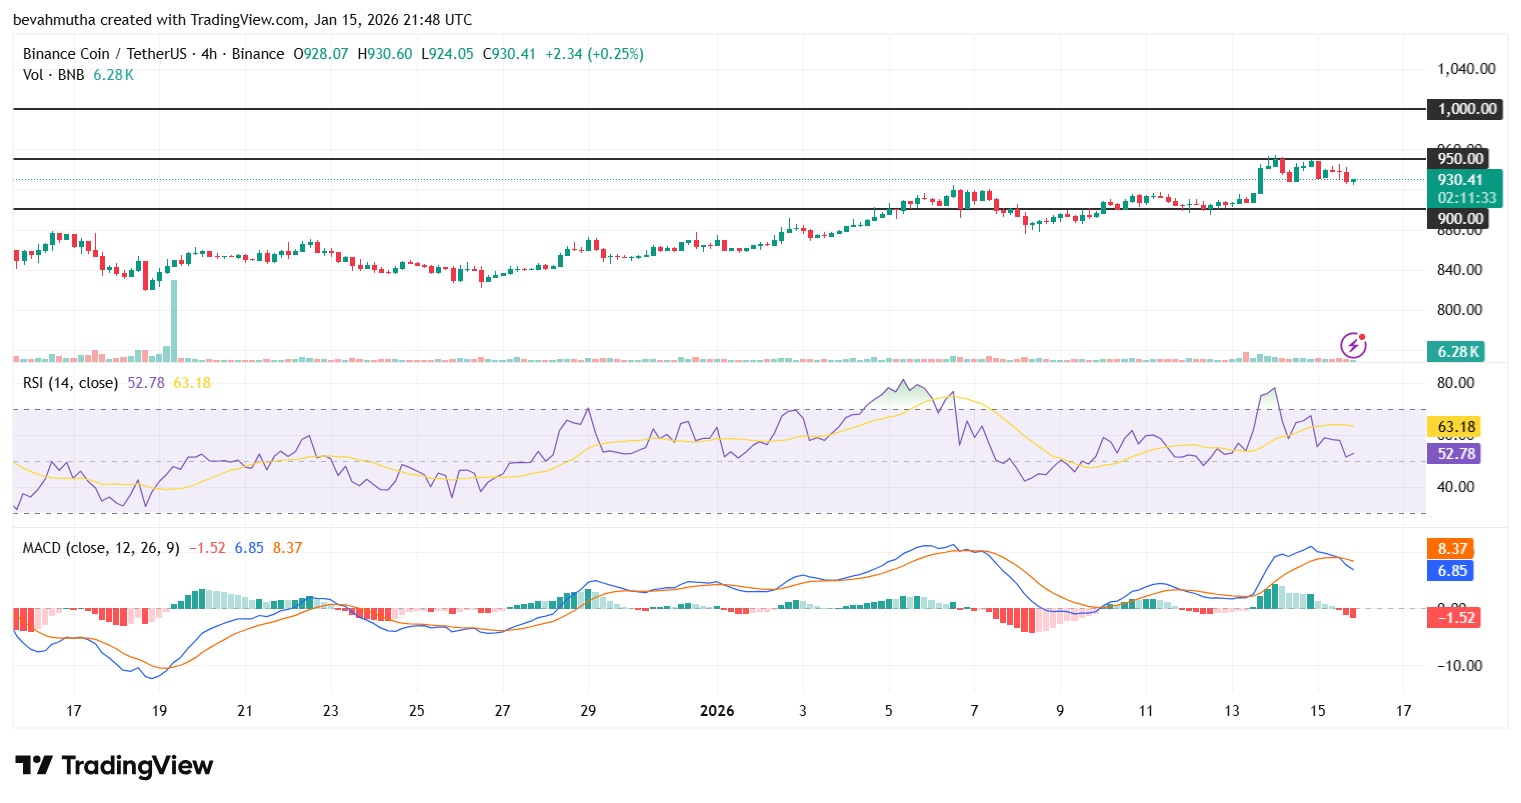This screenshot has height=803, width=1521.
Task: Click the purple lightning boost icon near volume
Action: tap(1353, 344)
